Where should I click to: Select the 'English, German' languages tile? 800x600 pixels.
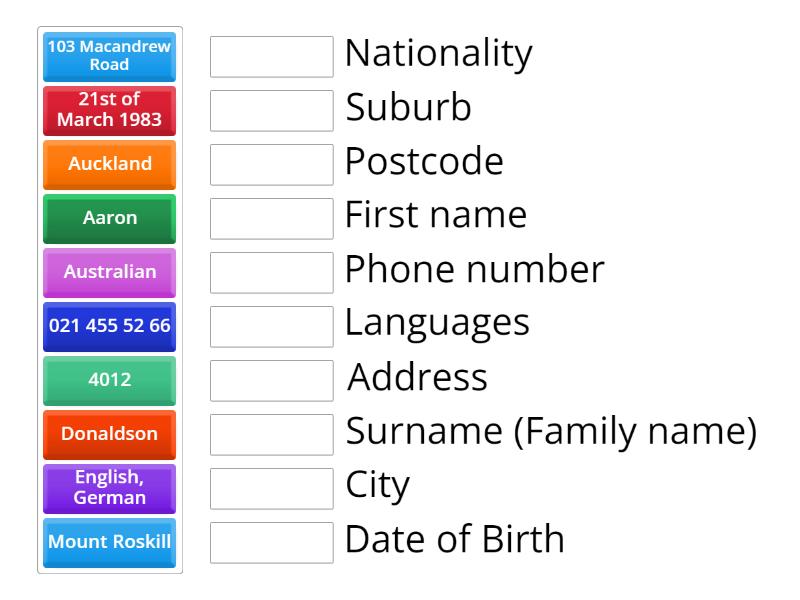coord(109,488)
